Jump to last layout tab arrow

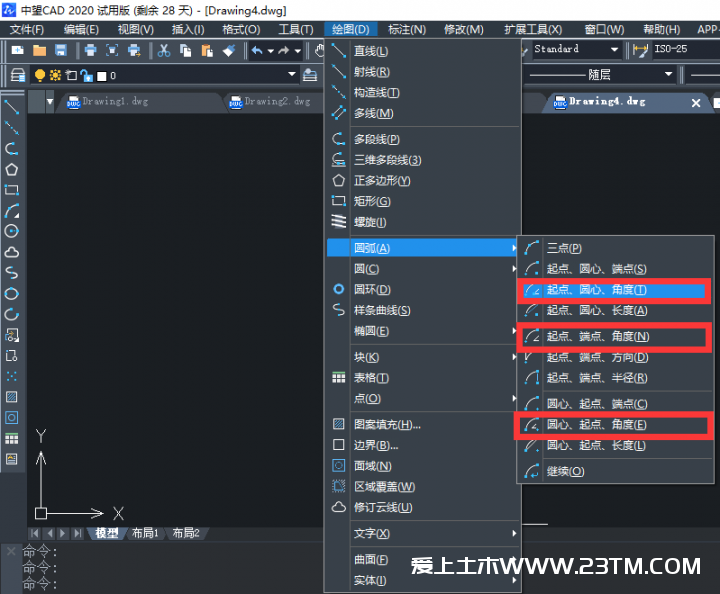click(78, 533)
